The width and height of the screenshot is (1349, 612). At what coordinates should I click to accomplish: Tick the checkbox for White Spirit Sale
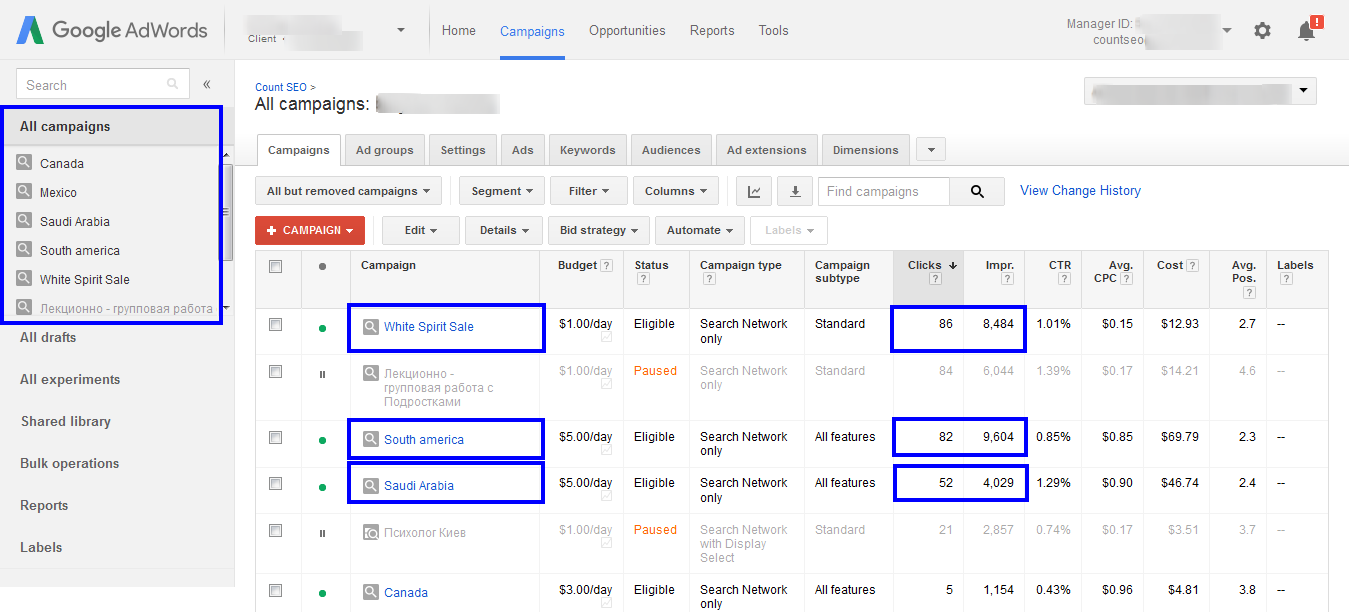click(275, 324)
